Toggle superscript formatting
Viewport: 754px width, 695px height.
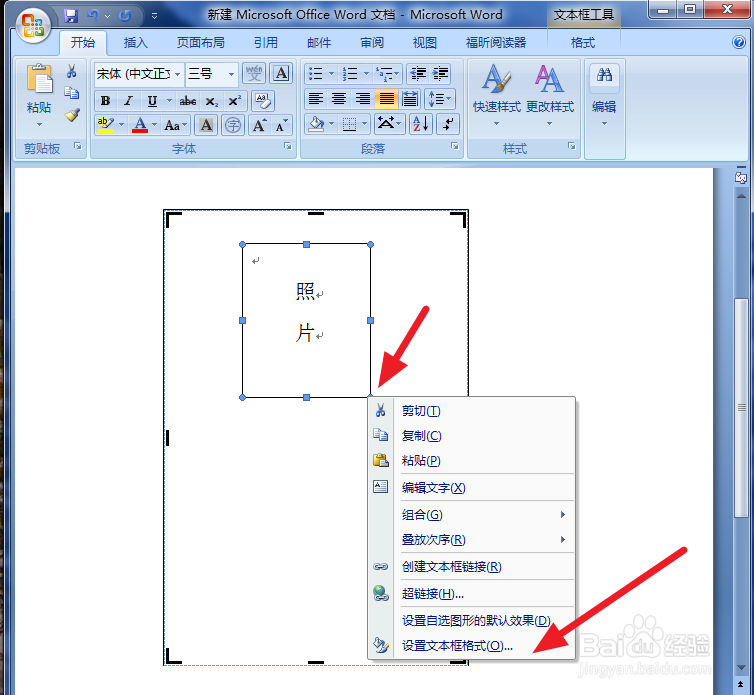point(235,101)
